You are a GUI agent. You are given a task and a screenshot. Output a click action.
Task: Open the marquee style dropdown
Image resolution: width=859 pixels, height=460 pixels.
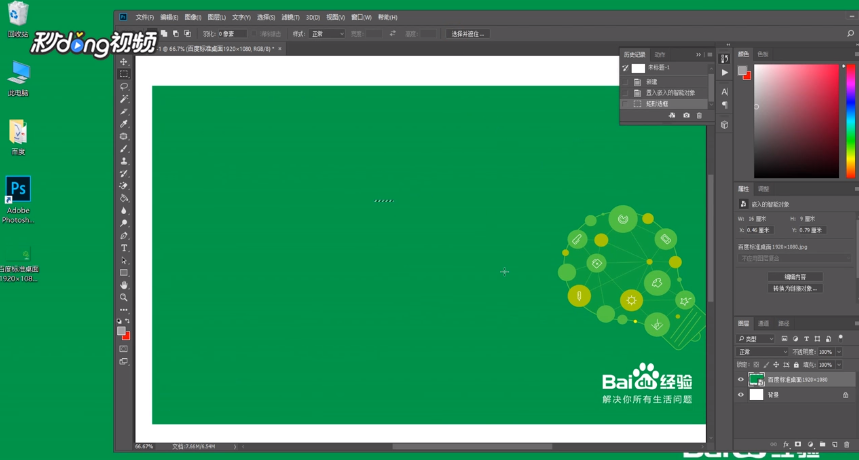coord(327,34)
